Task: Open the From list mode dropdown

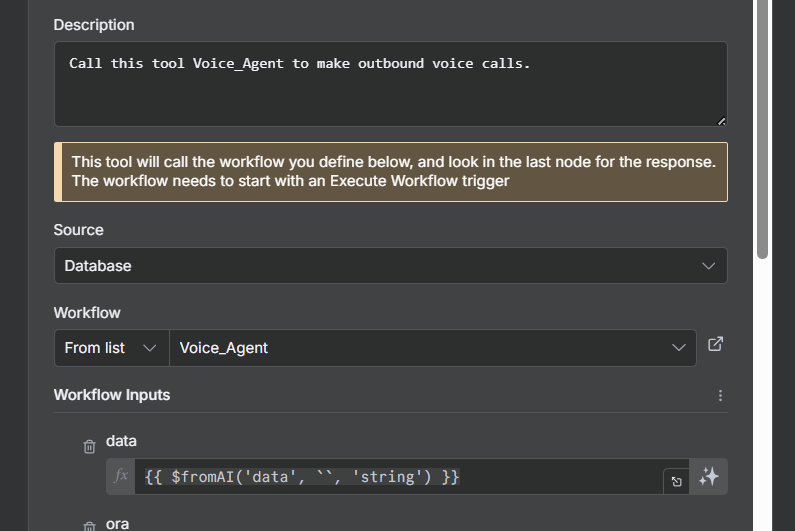Action: point(111,348)
